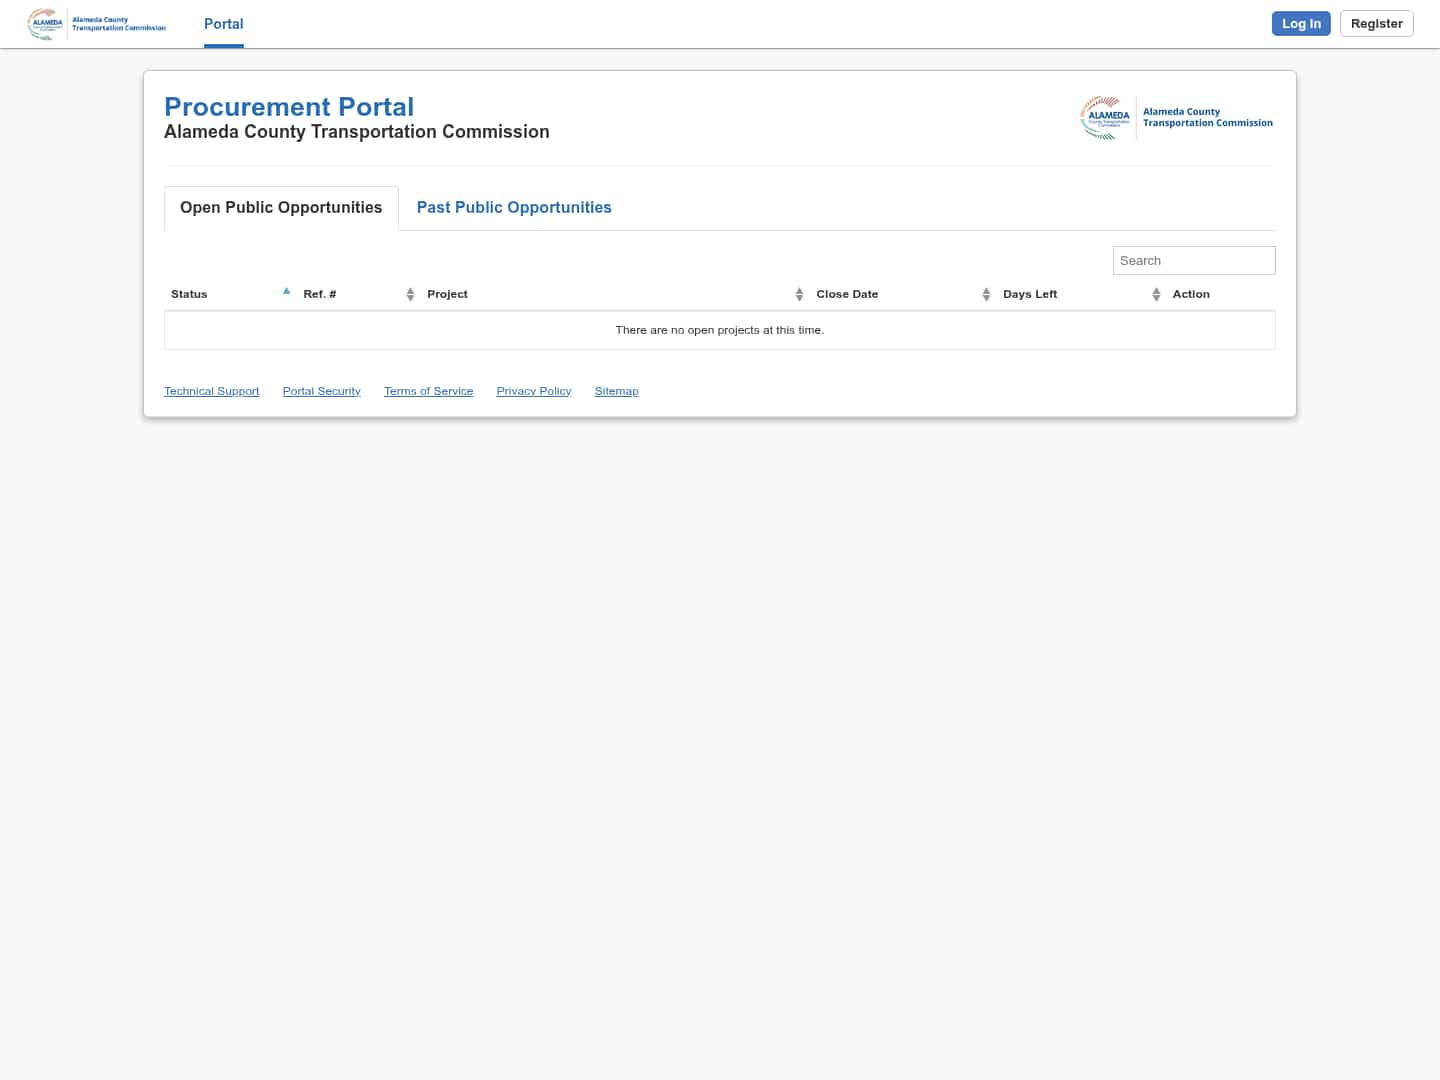Viewport: 1440px width, 1080px height.
Task: Click the Project column header text
Action: tap(447, 294)
